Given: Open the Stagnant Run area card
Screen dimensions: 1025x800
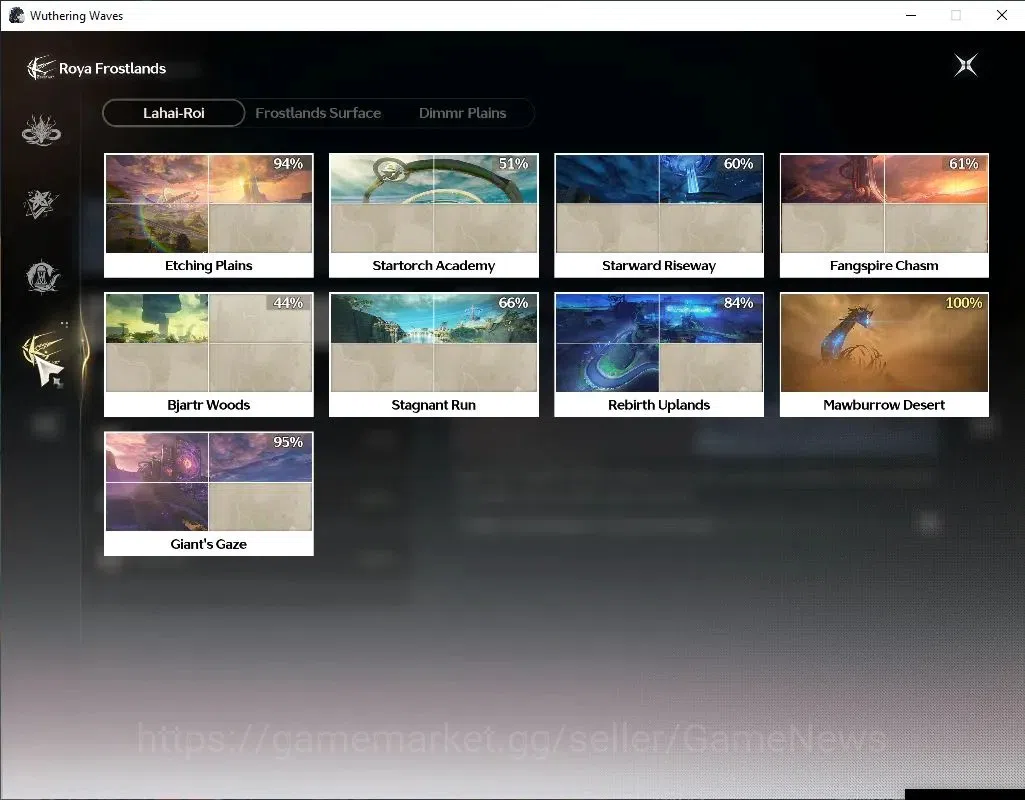Looking at the screenshot, I should (433, 355).
